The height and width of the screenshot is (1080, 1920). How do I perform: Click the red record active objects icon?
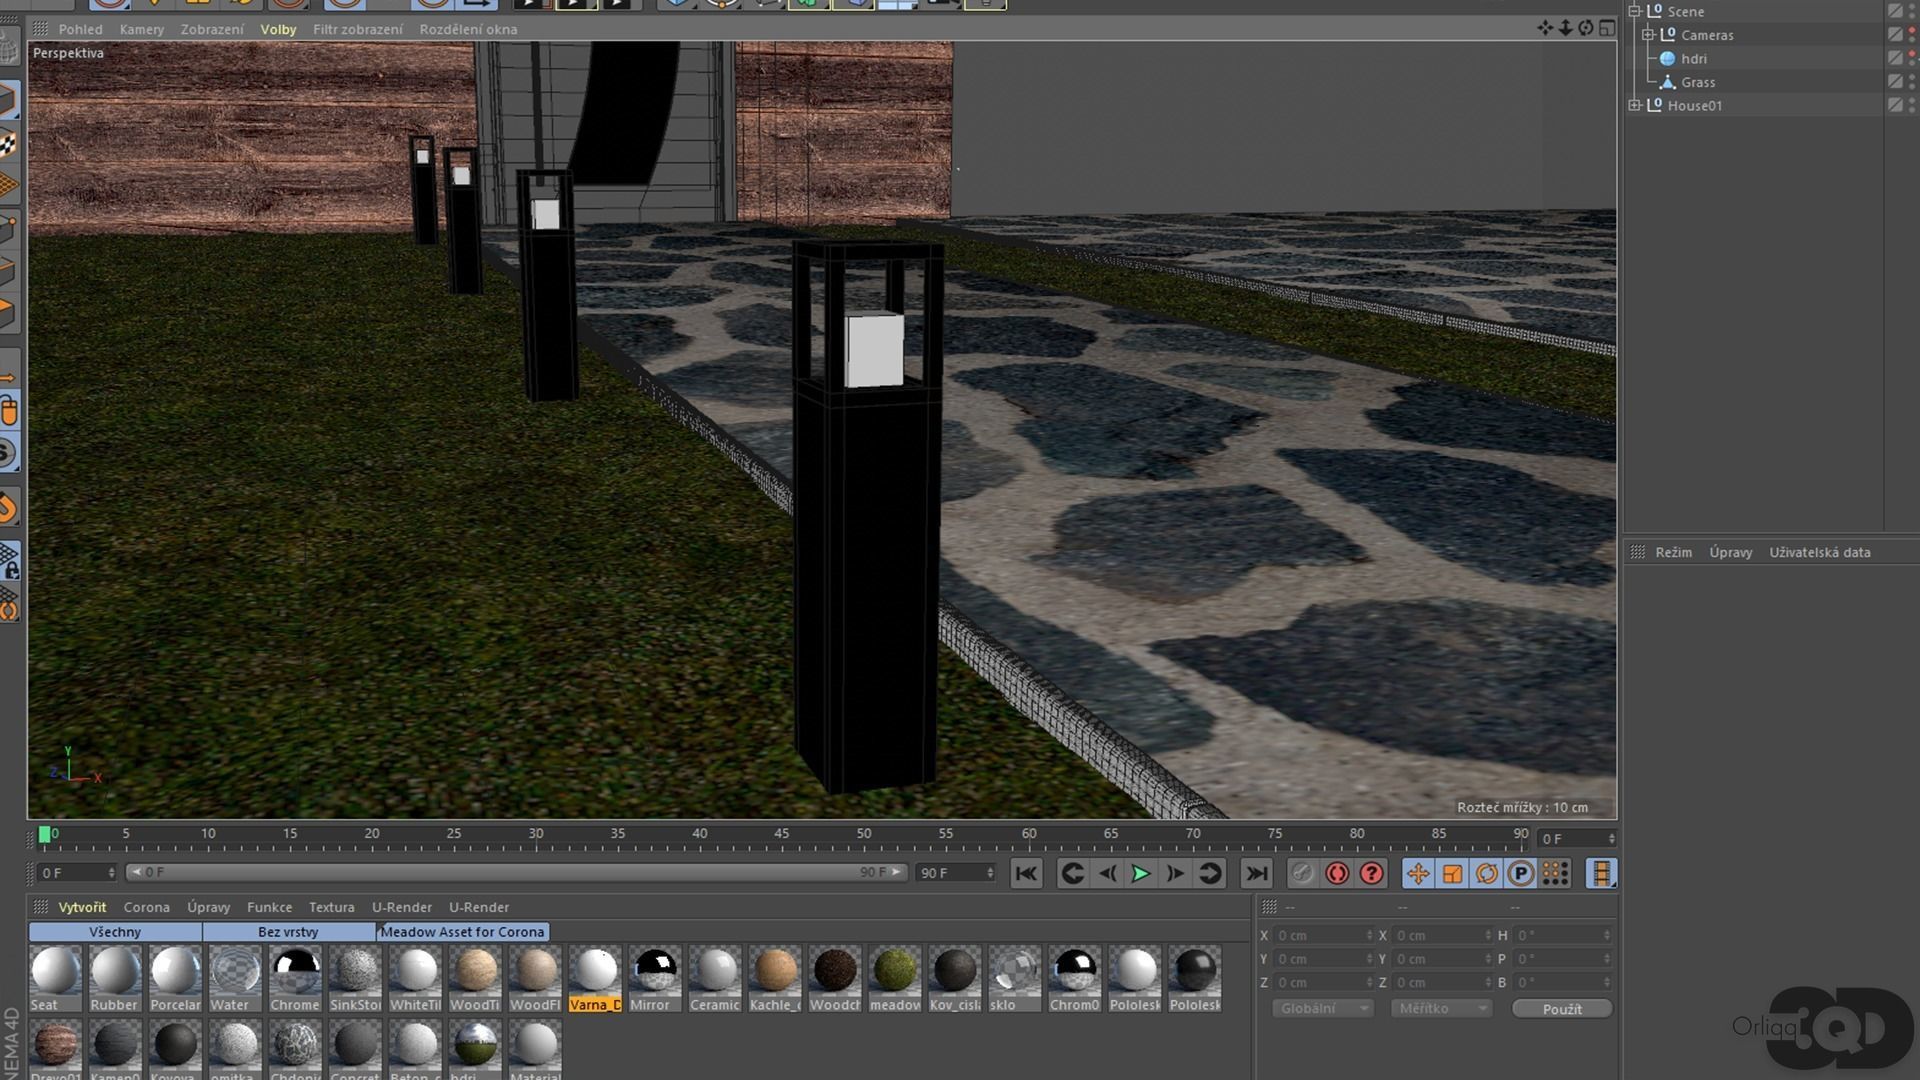tap(1337, 873)
